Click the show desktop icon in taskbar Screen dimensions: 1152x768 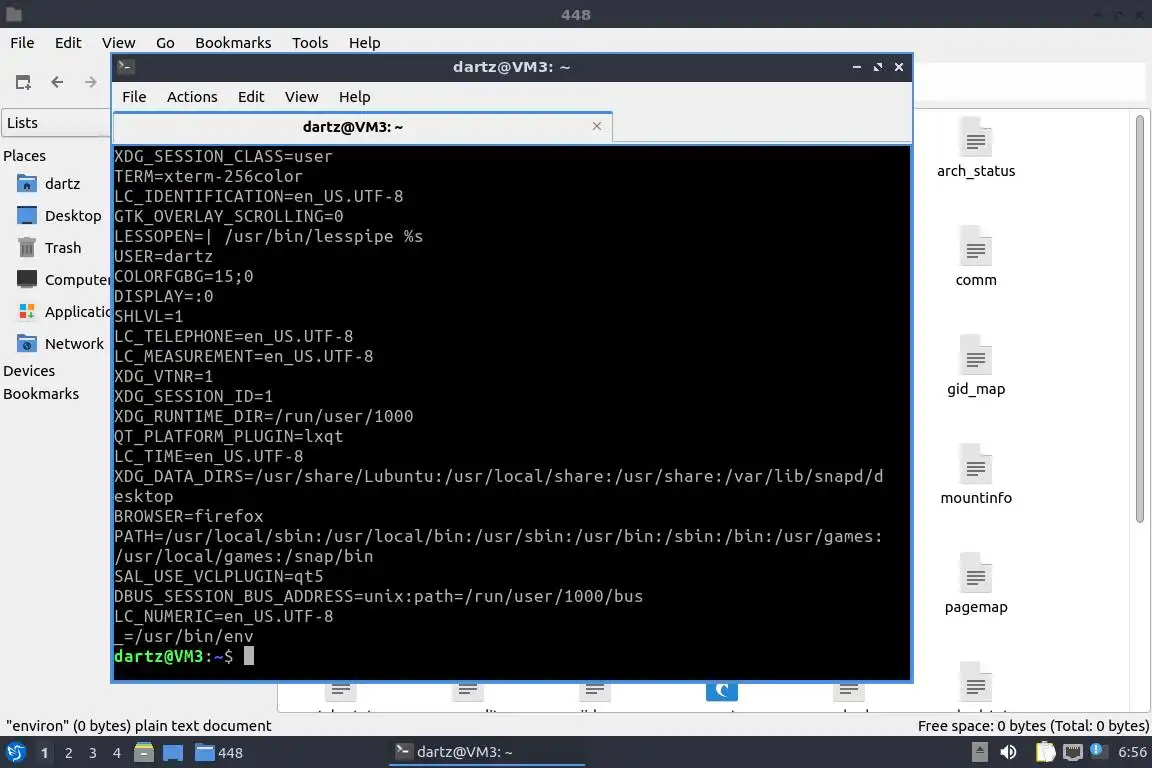(x=173, y=753)
